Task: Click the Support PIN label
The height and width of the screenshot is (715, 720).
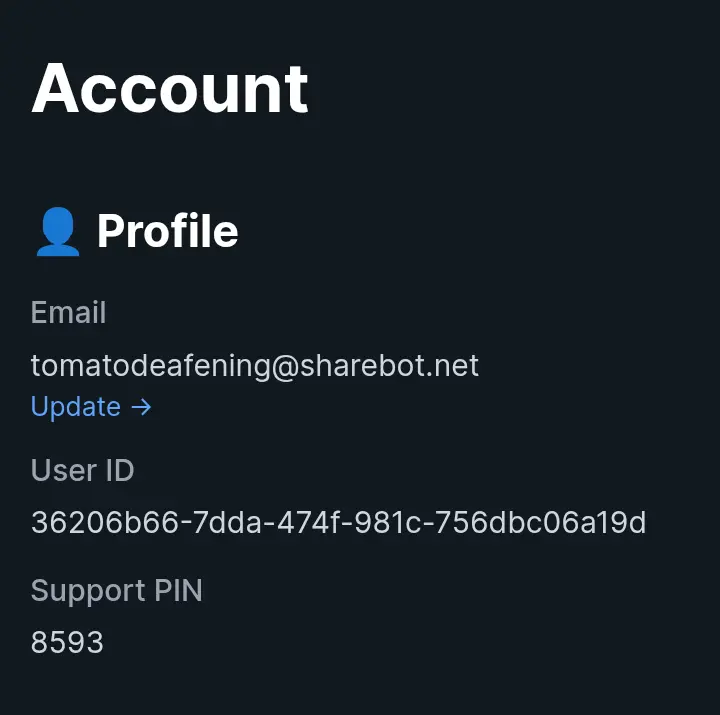Action: [117, 591]
